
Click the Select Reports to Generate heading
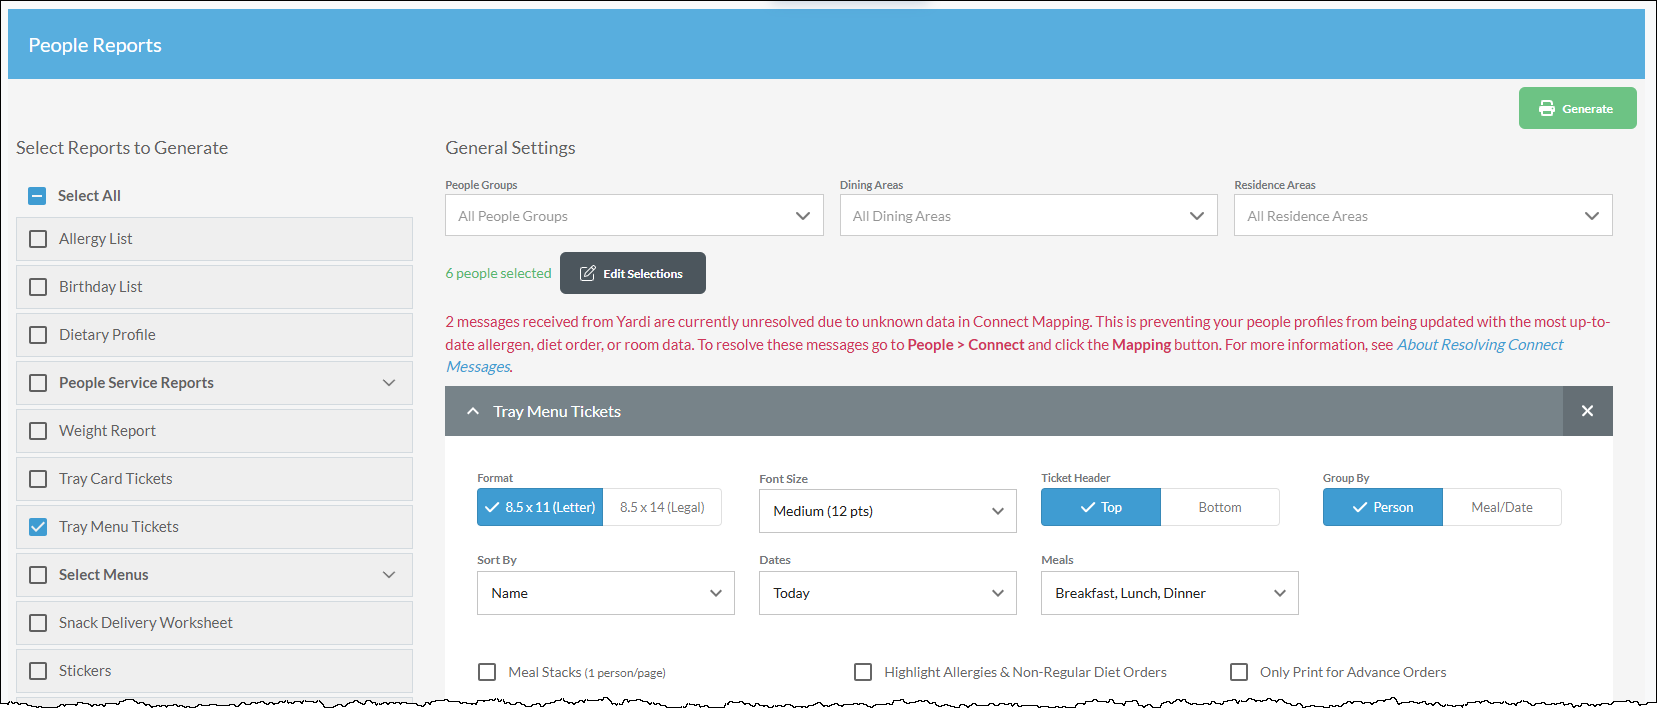tap(122, 148)
